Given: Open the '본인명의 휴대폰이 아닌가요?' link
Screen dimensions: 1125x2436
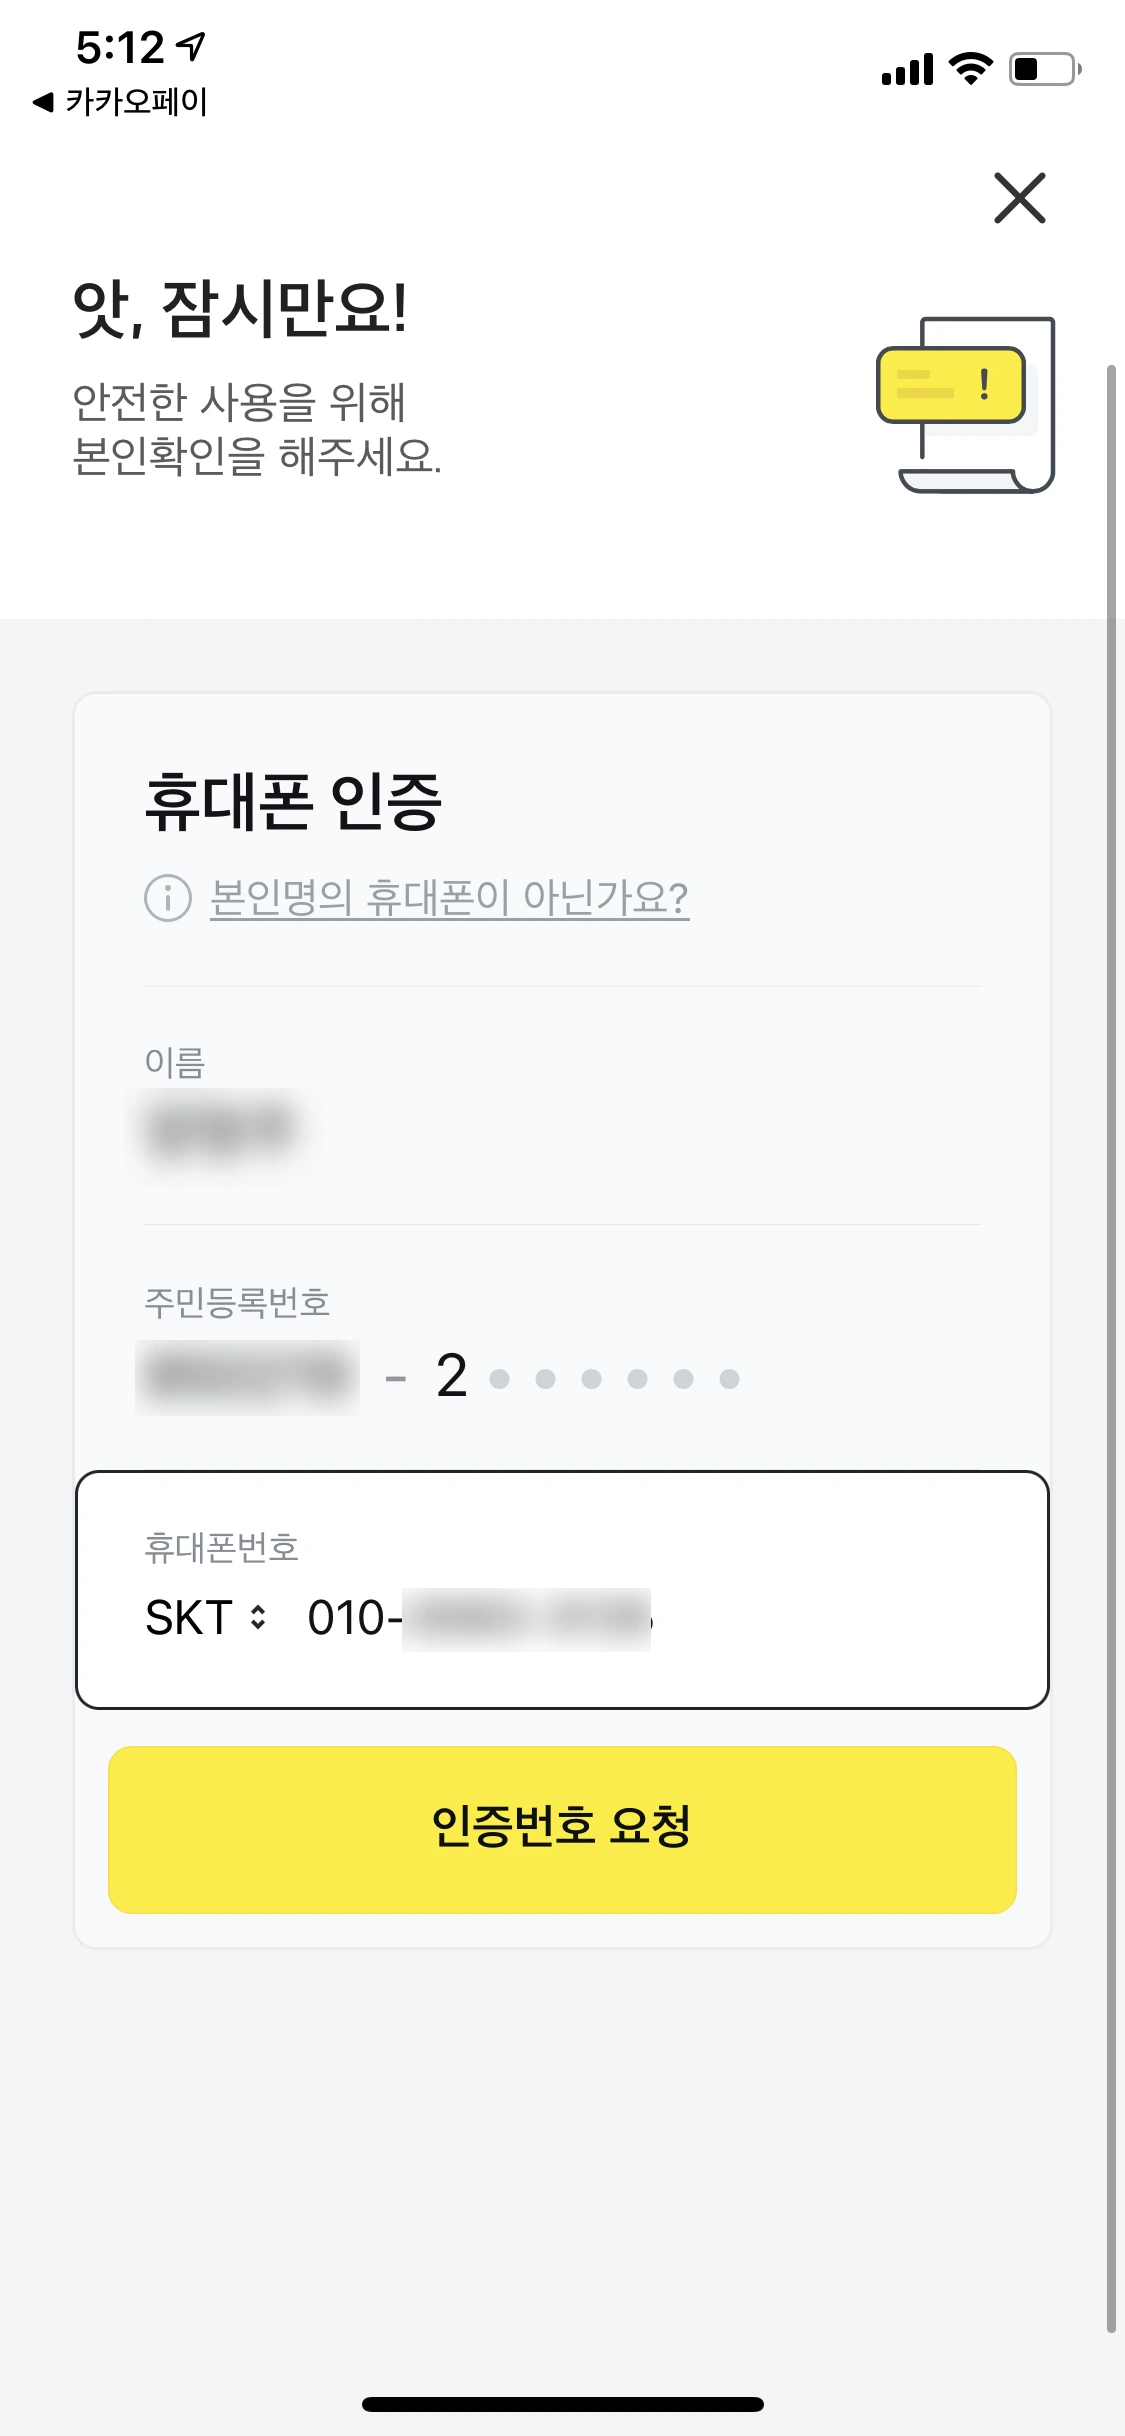Looking at the screenshot, I should pyautogui.click(x=449, y=897).
